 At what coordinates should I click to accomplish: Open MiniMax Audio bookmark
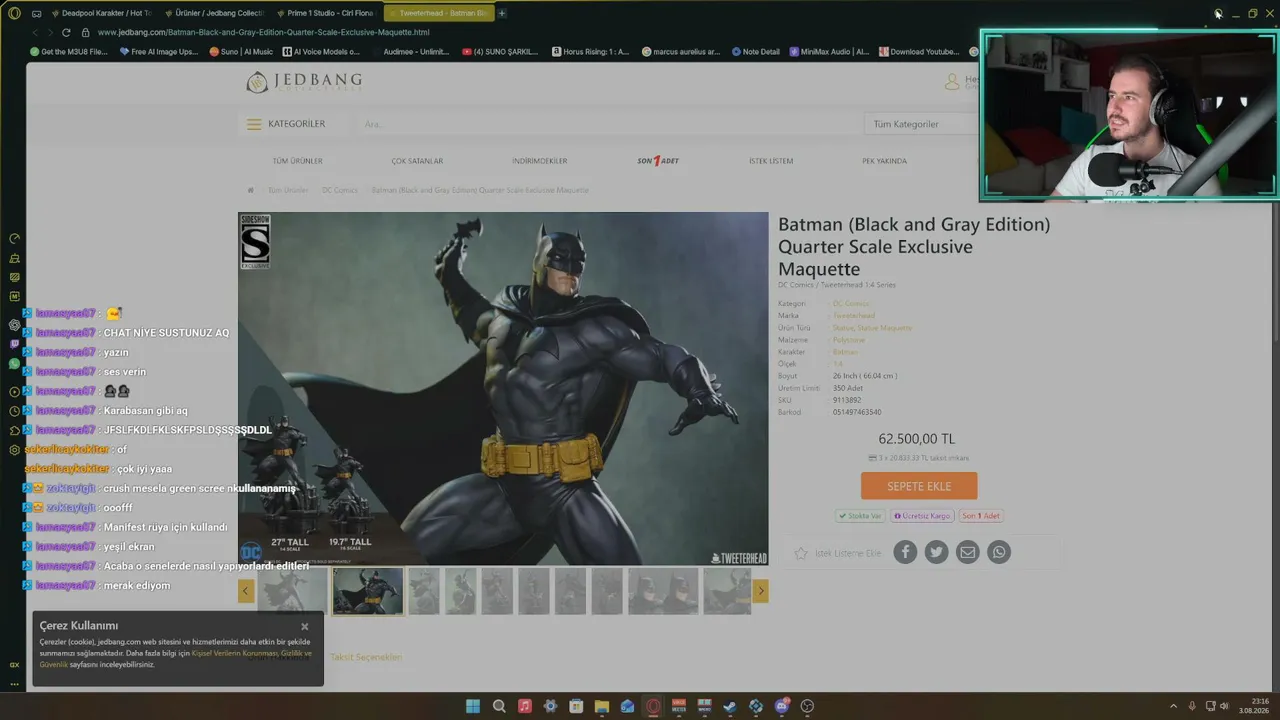coord(829,52)
